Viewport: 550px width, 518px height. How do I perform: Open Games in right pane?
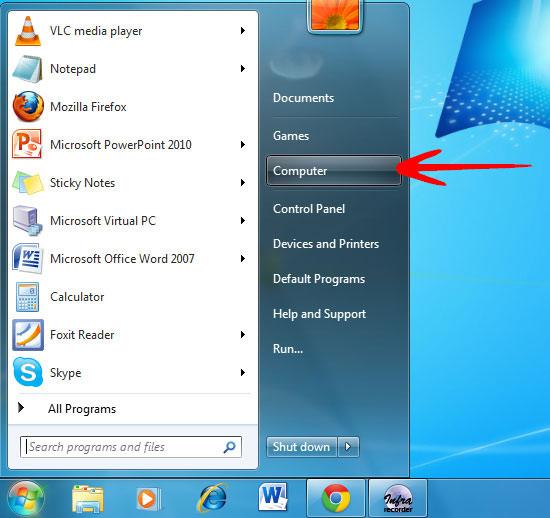pyautogui.click(x=291, y=136)
